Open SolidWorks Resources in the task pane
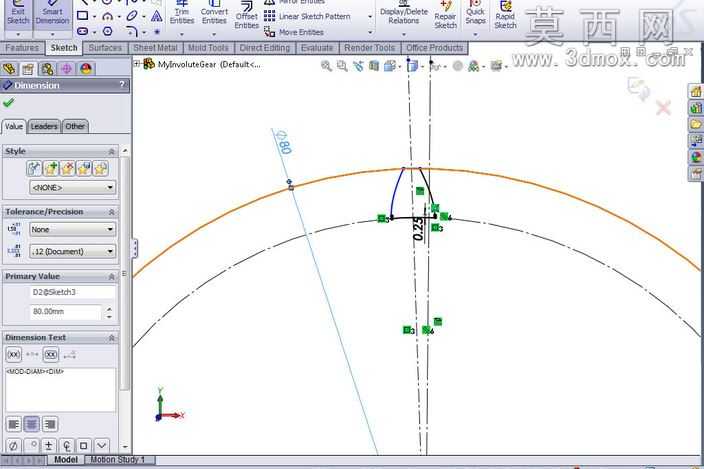This screenshot has width=704, height=469. coord(695,92)
